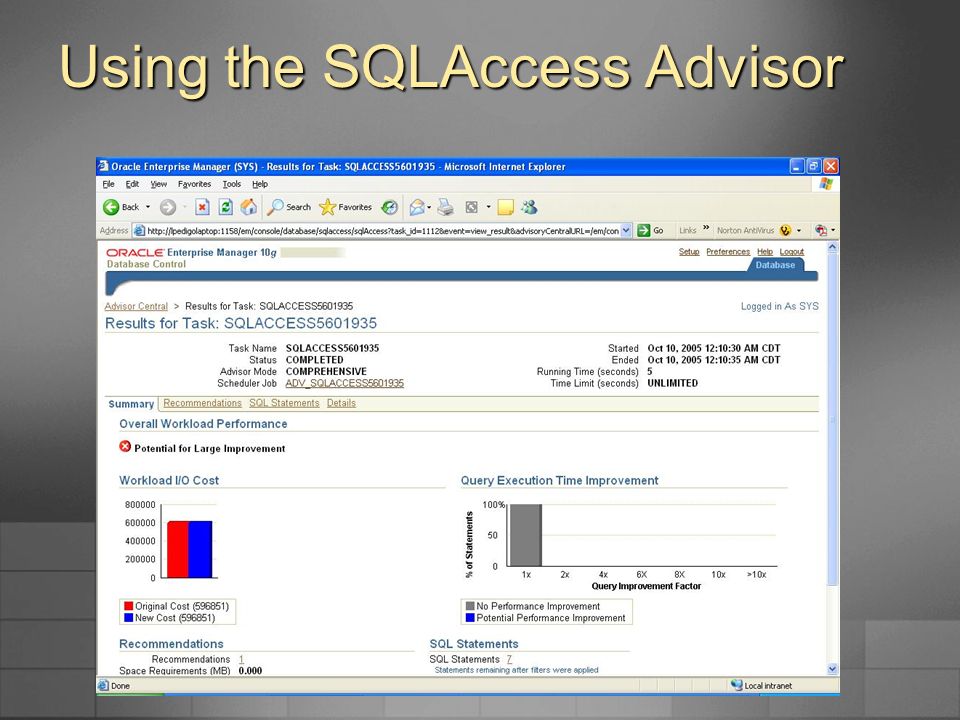Screen dimensions: 960x720
Task: Click the gray No Performance Improvement swatch
Action: 470,606
